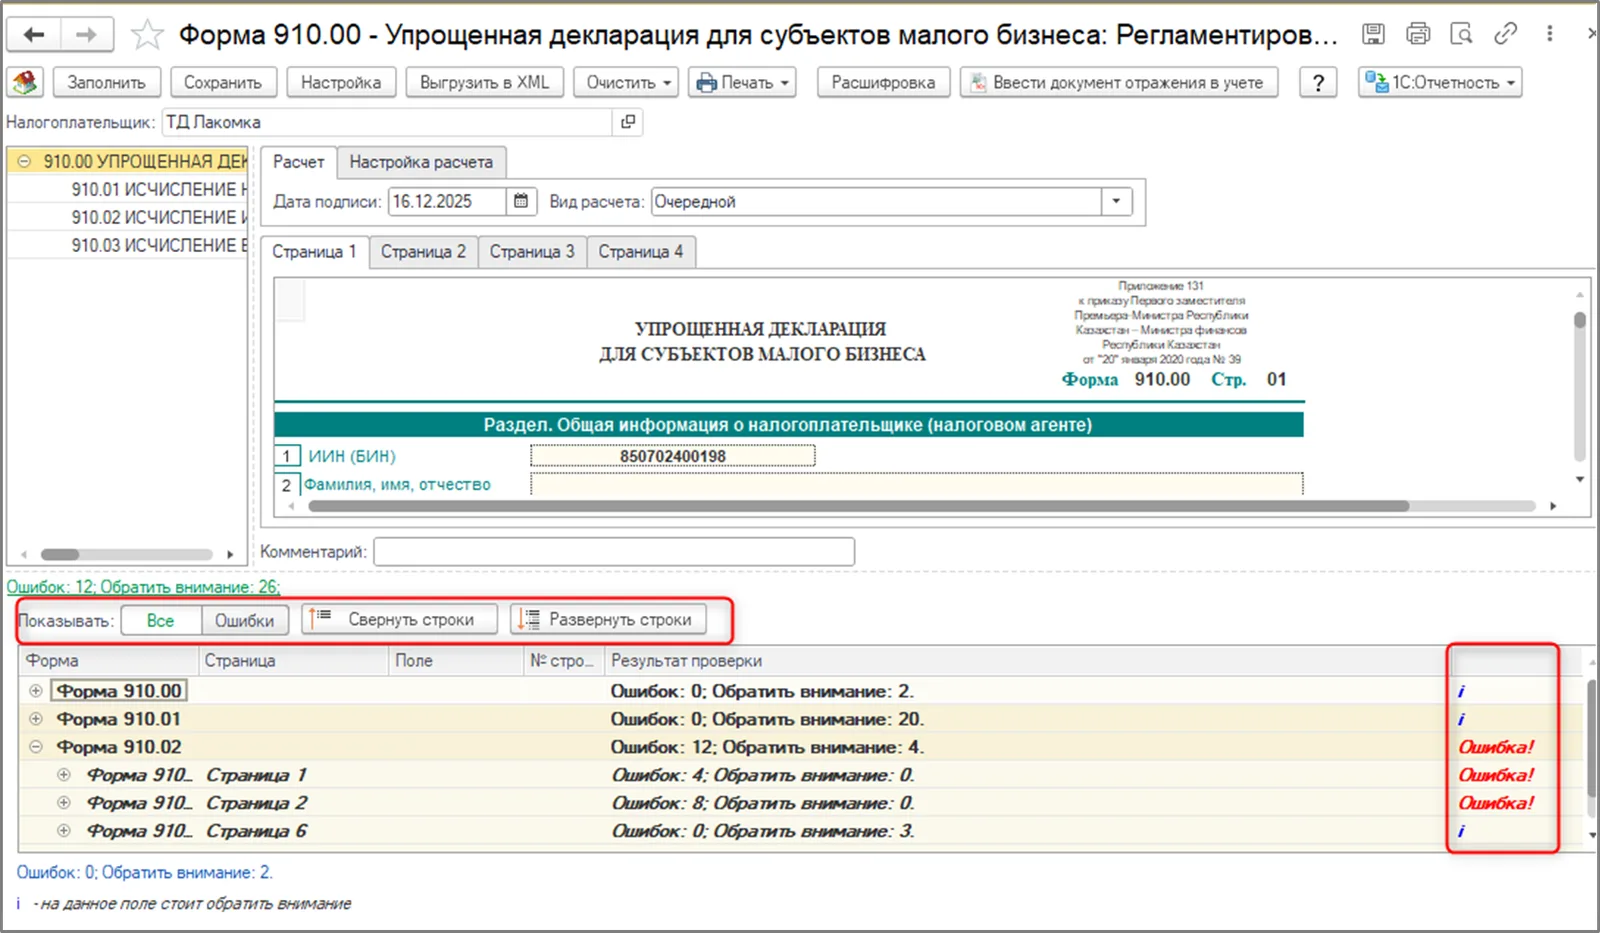Open the Вид расчета dropdown list

click(1116, 201)
